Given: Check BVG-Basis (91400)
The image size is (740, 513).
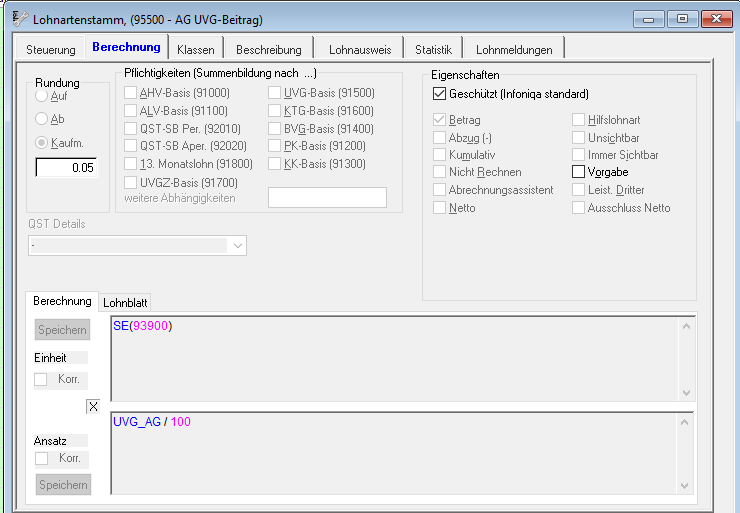Looking at the screenshot, I should 274,129.
